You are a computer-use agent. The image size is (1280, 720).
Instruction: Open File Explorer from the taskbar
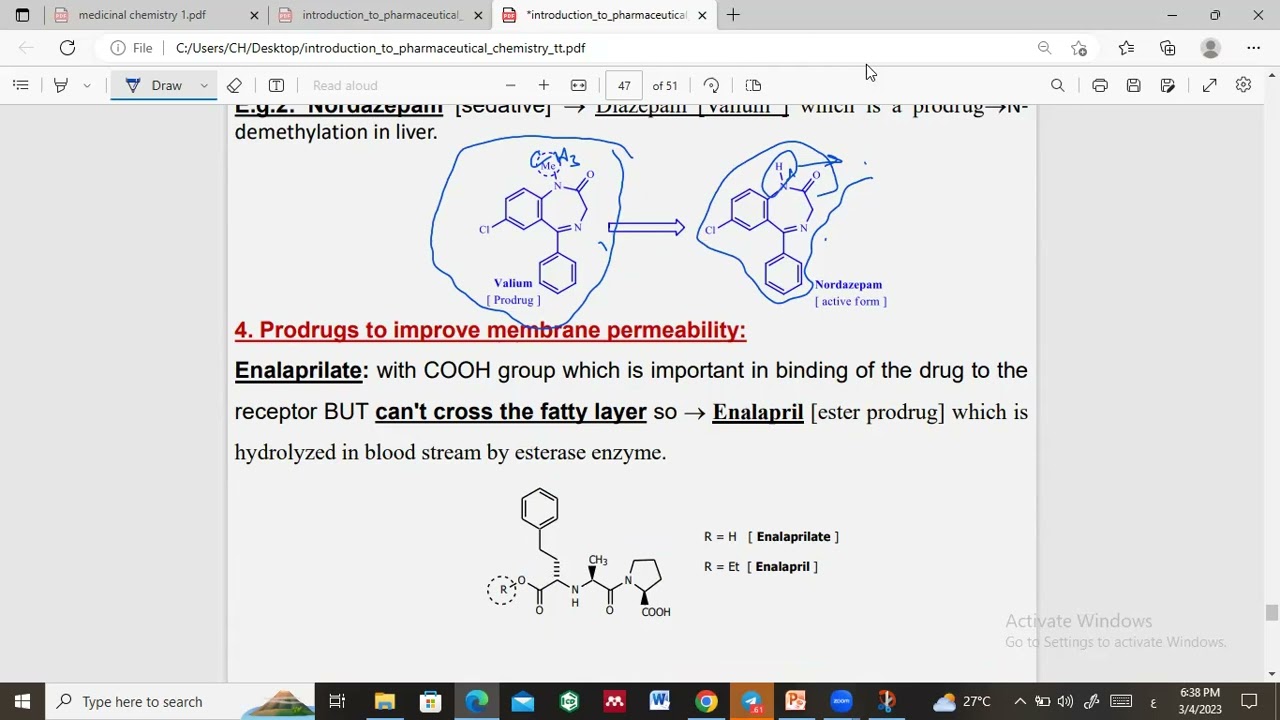[384, 701]
